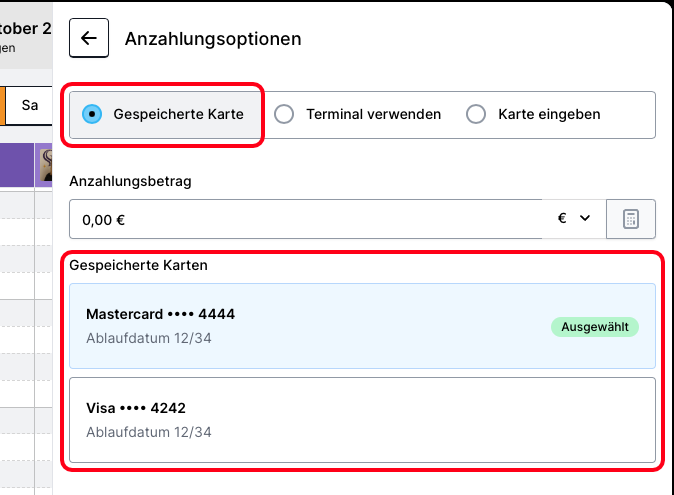The image size is (674, 495).
Task: Click Mastercard's Ablaufdatum 12/34 text
Action: (x=149, y=338)
